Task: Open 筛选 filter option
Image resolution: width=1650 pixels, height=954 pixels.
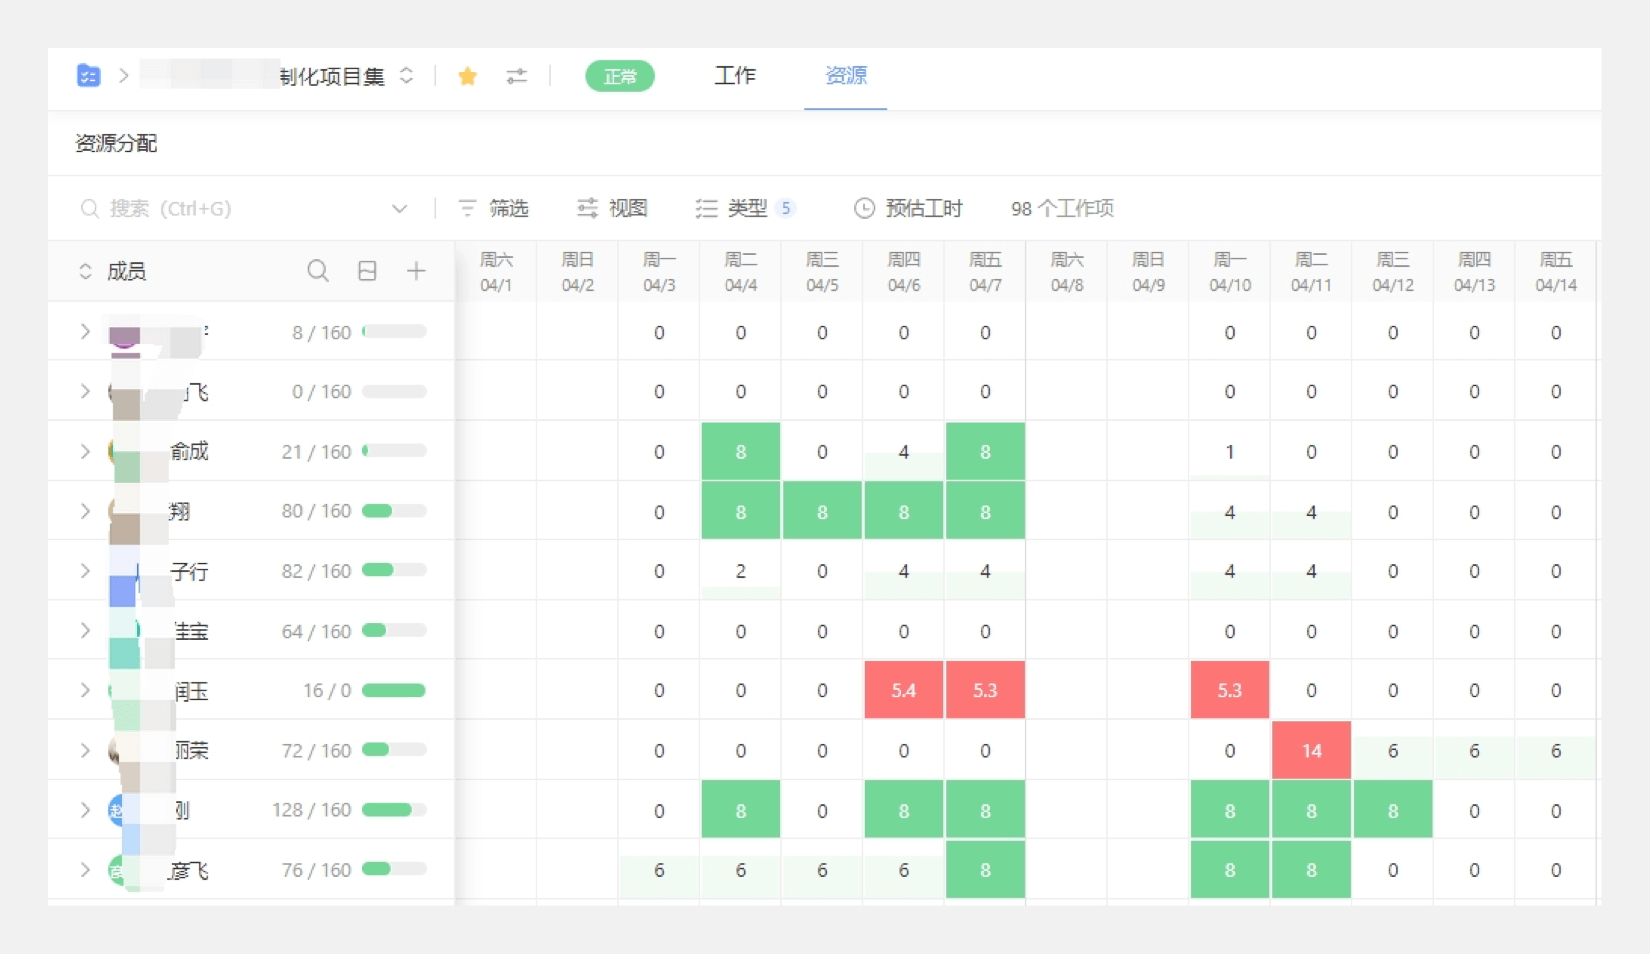Action: click(x=493, y=208)
